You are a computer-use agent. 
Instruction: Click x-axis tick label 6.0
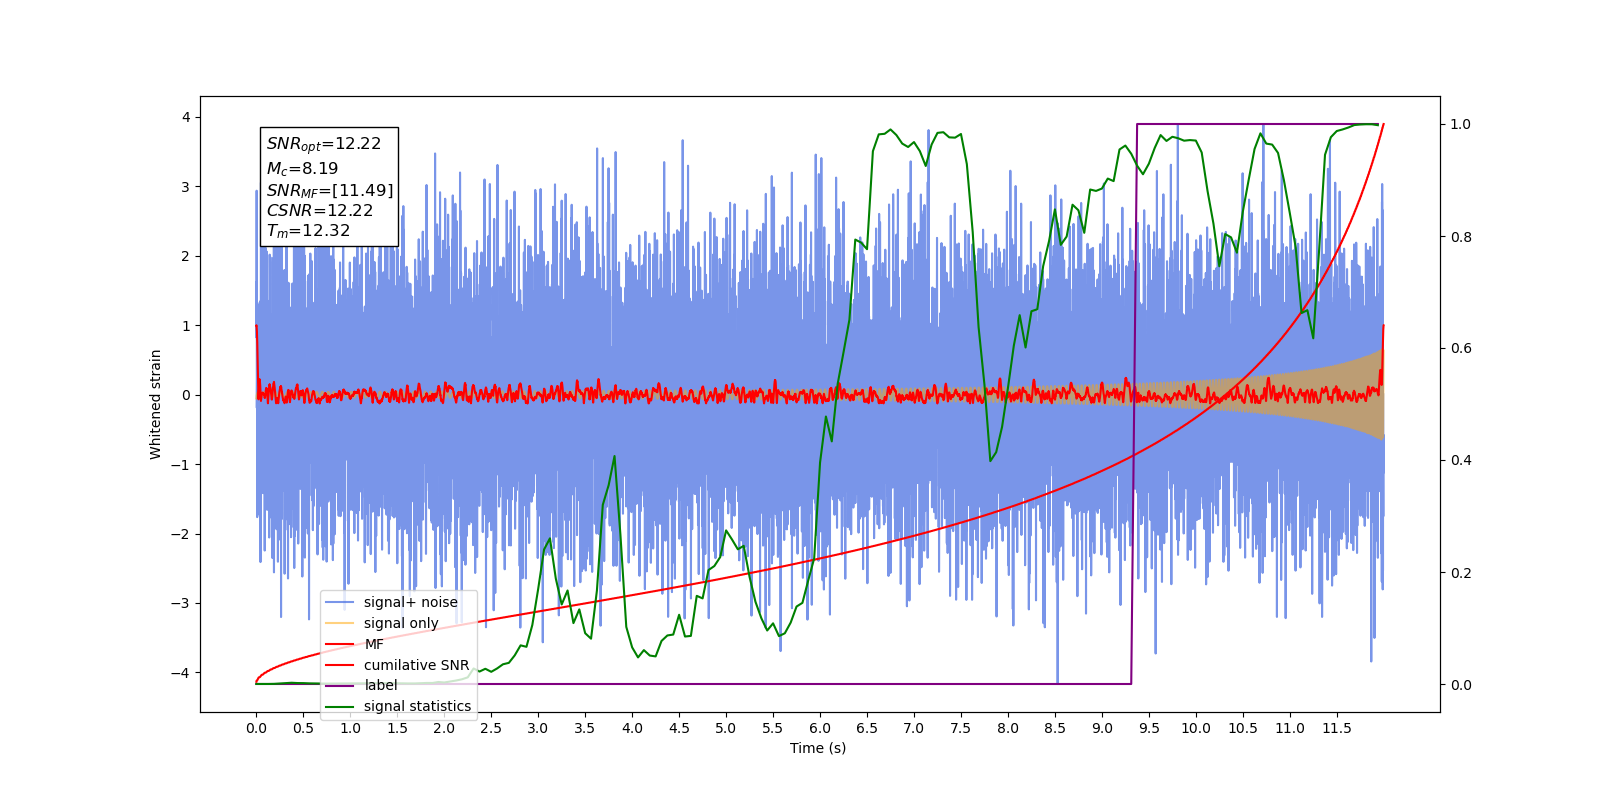pyautogui.click(x=819, y=728)
